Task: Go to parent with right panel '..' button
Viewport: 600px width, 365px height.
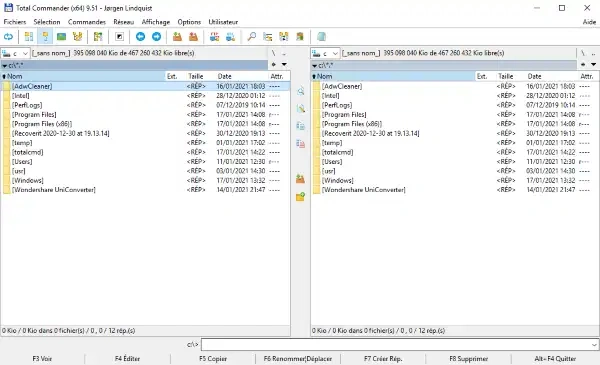Action: [593, 53]
